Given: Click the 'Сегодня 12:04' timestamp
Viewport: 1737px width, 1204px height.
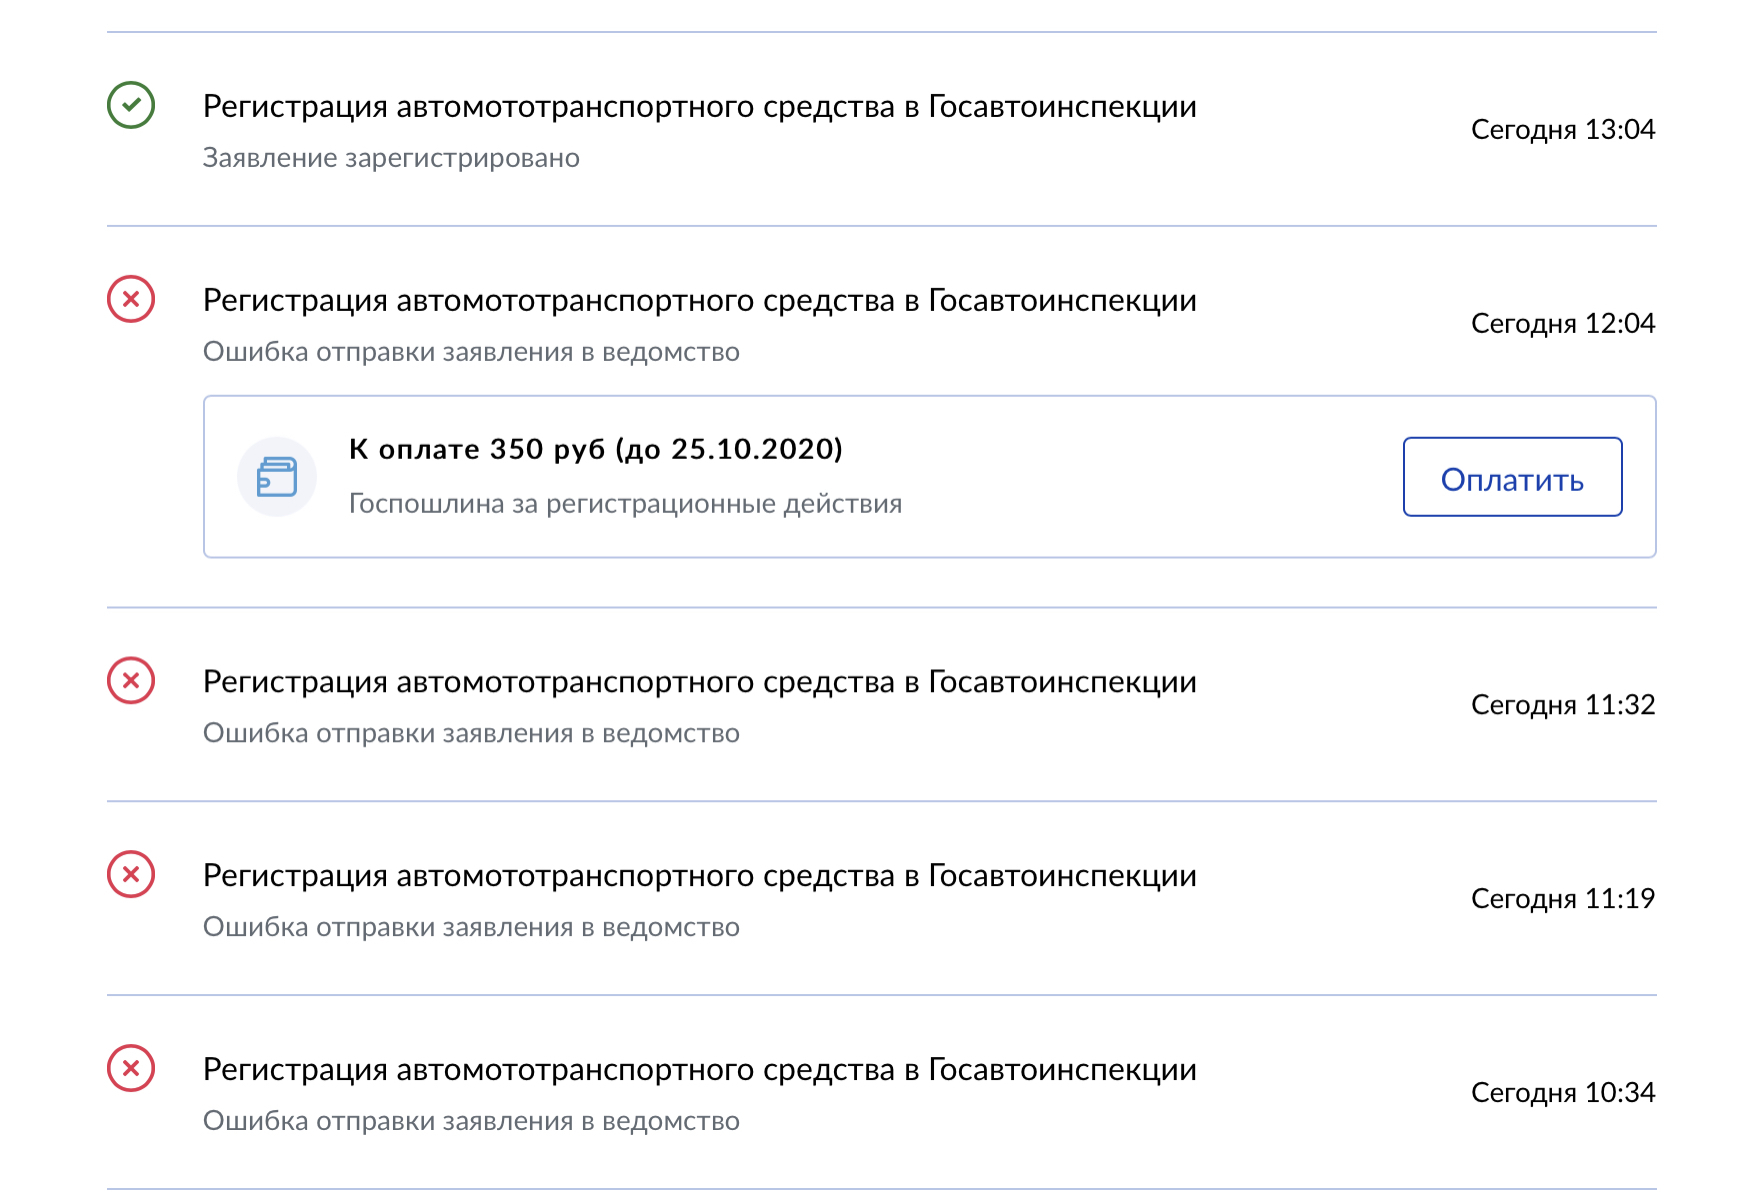Looking at the screenshot, I should pos(1562,324).
